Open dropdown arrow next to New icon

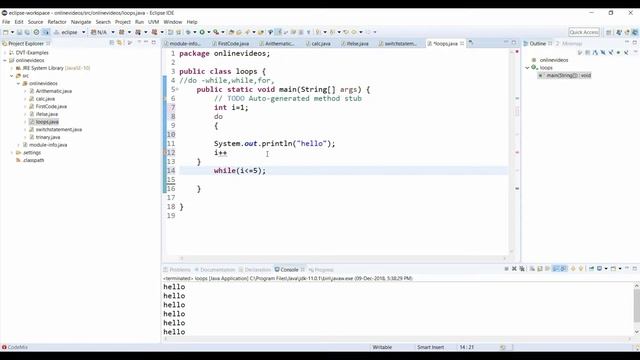(12, 32)
